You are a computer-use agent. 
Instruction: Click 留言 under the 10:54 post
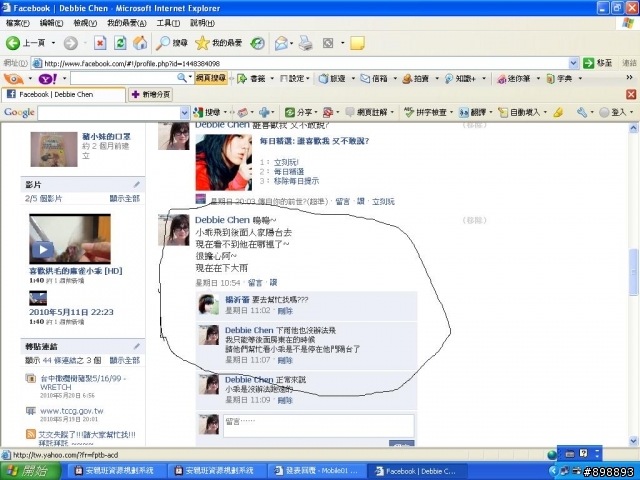(255, 282)
